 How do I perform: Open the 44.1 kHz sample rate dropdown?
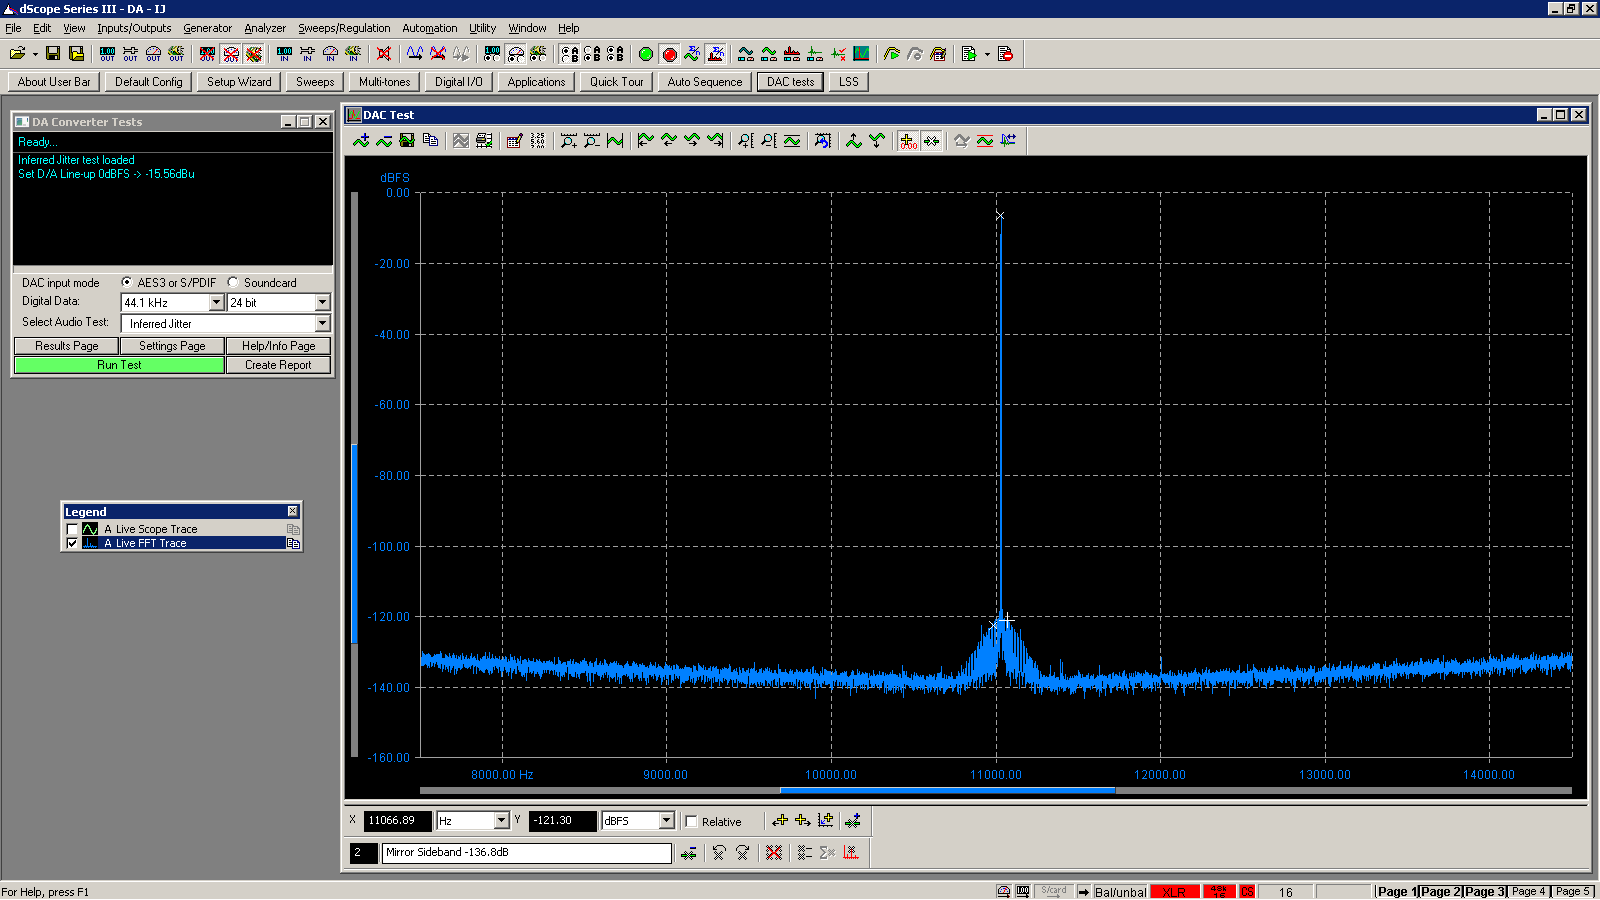(216, 303)
